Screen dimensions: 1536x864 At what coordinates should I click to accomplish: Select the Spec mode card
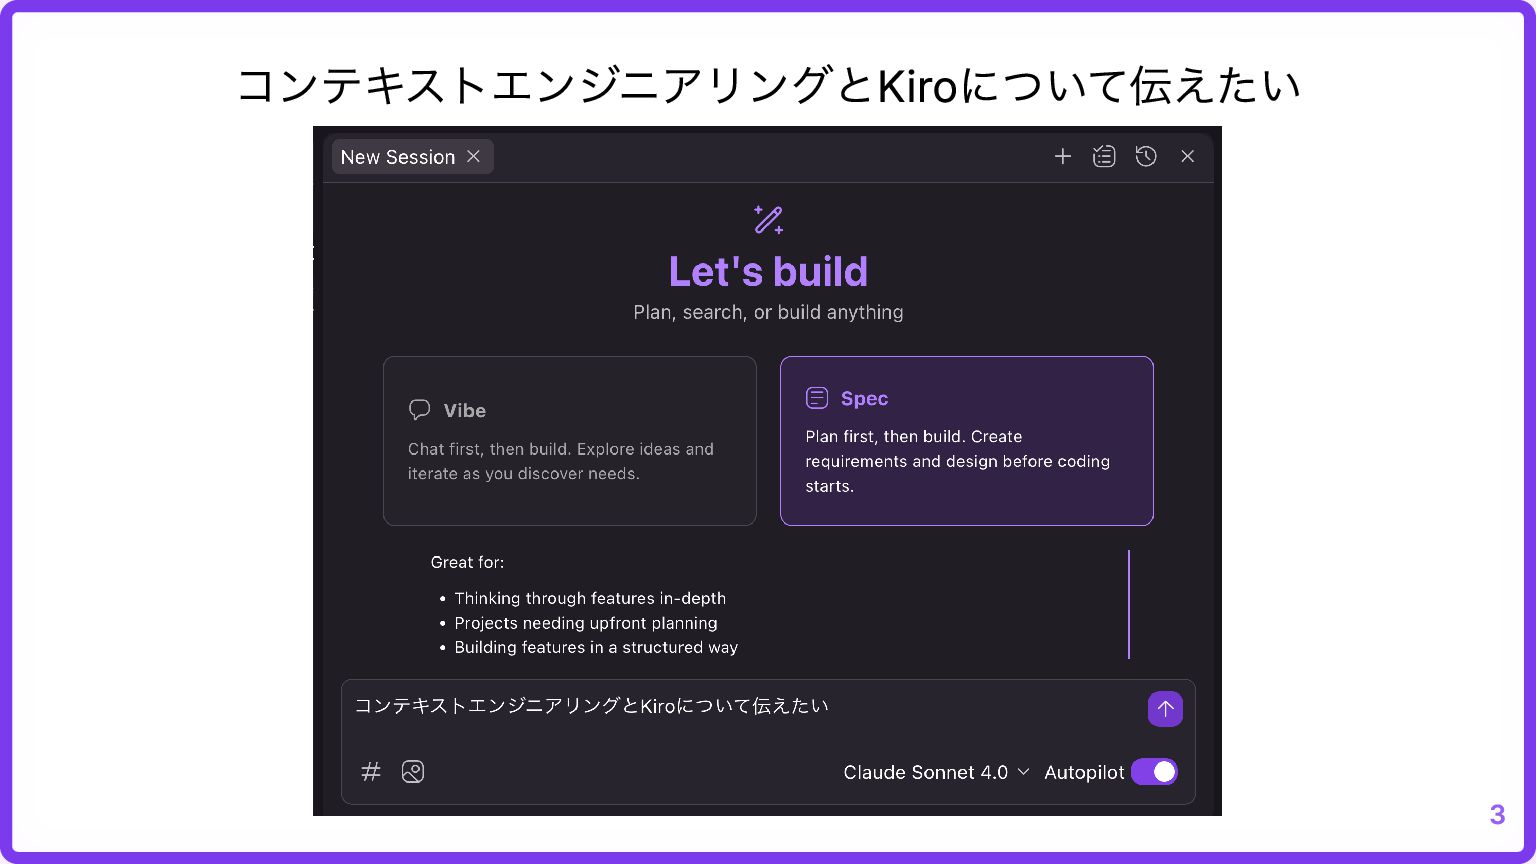(967, 441)
